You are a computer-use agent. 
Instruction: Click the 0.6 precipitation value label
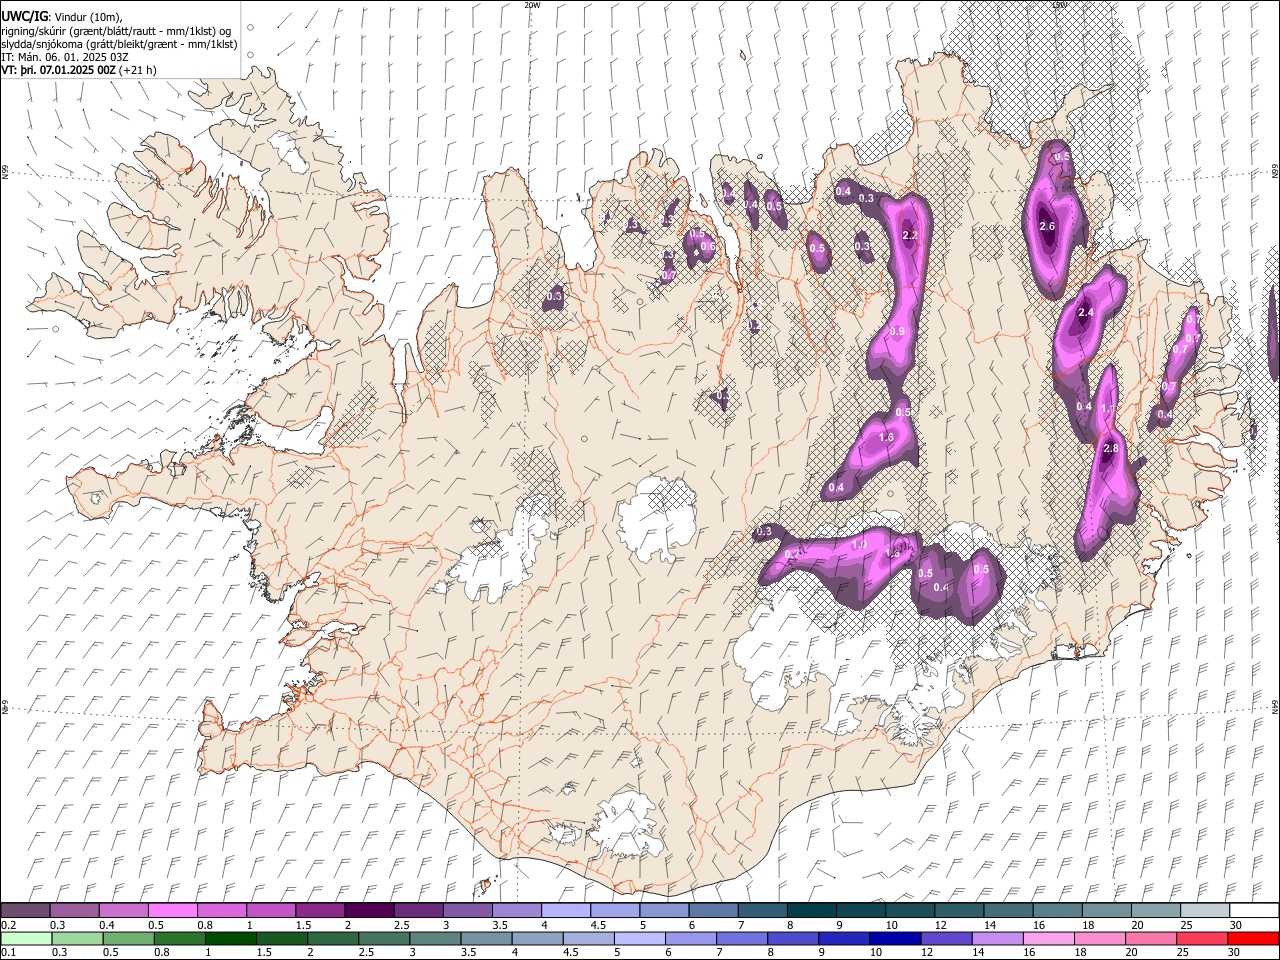tap(708, 247)
